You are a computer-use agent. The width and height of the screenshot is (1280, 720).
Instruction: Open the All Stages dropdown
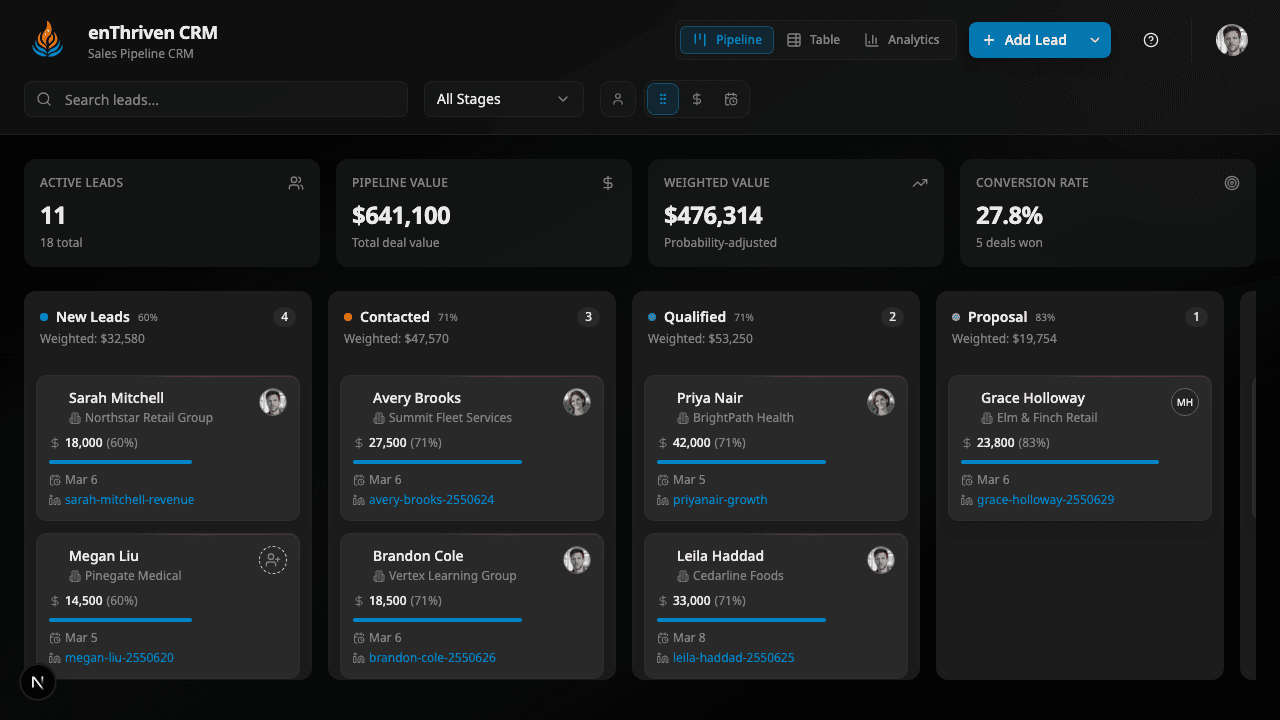(x=503, y=99)
